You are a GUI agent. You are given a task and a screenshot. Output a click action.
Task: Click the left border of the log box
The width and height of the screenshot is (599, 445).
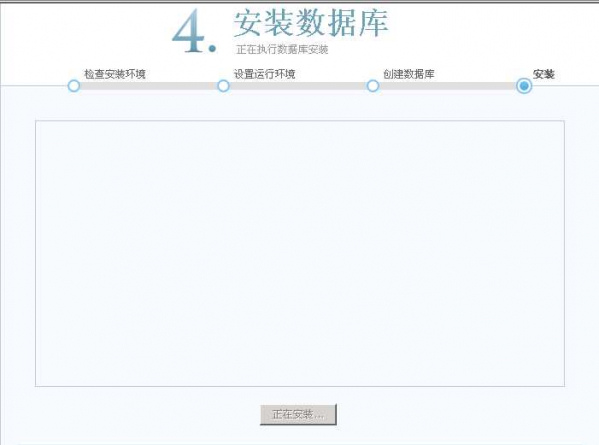[36, 253]
